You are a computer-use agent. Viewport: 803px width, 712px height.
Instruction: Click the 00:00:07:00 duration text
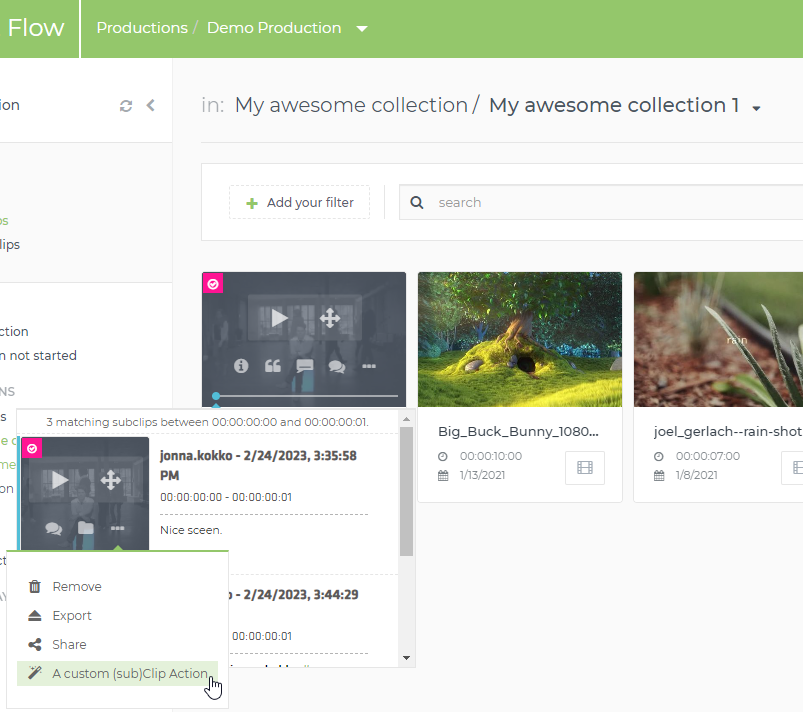click(x=708, y=456)
